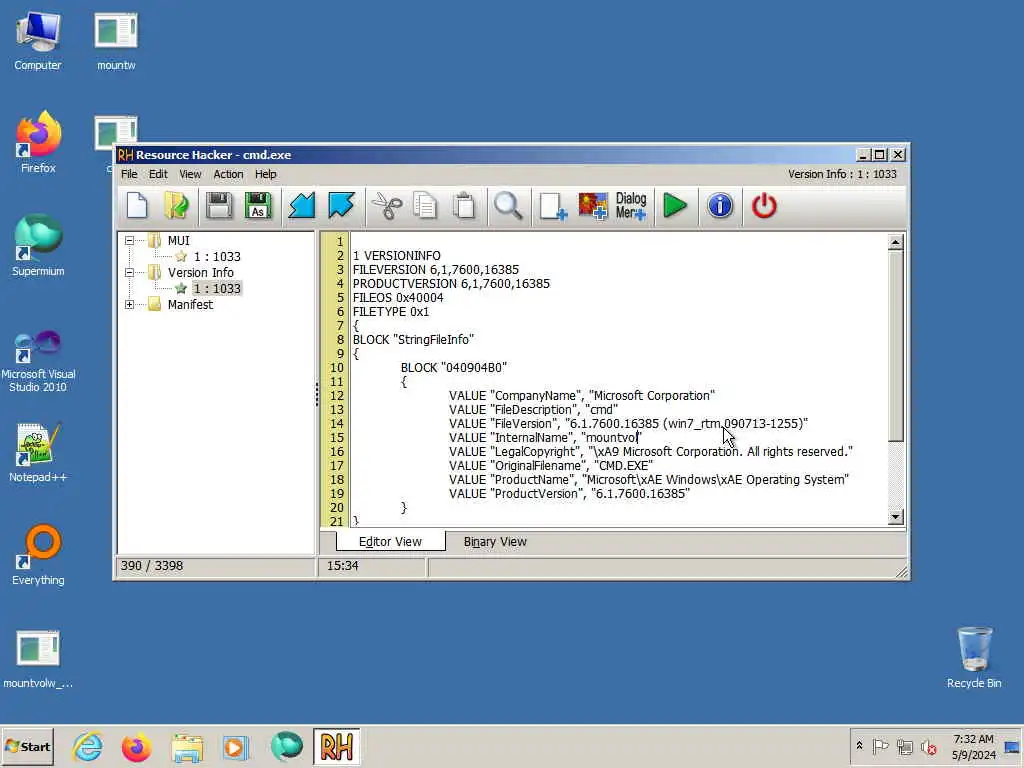Open the Edit menu
The image size is (1024, 768).
[x=158, y=174]
